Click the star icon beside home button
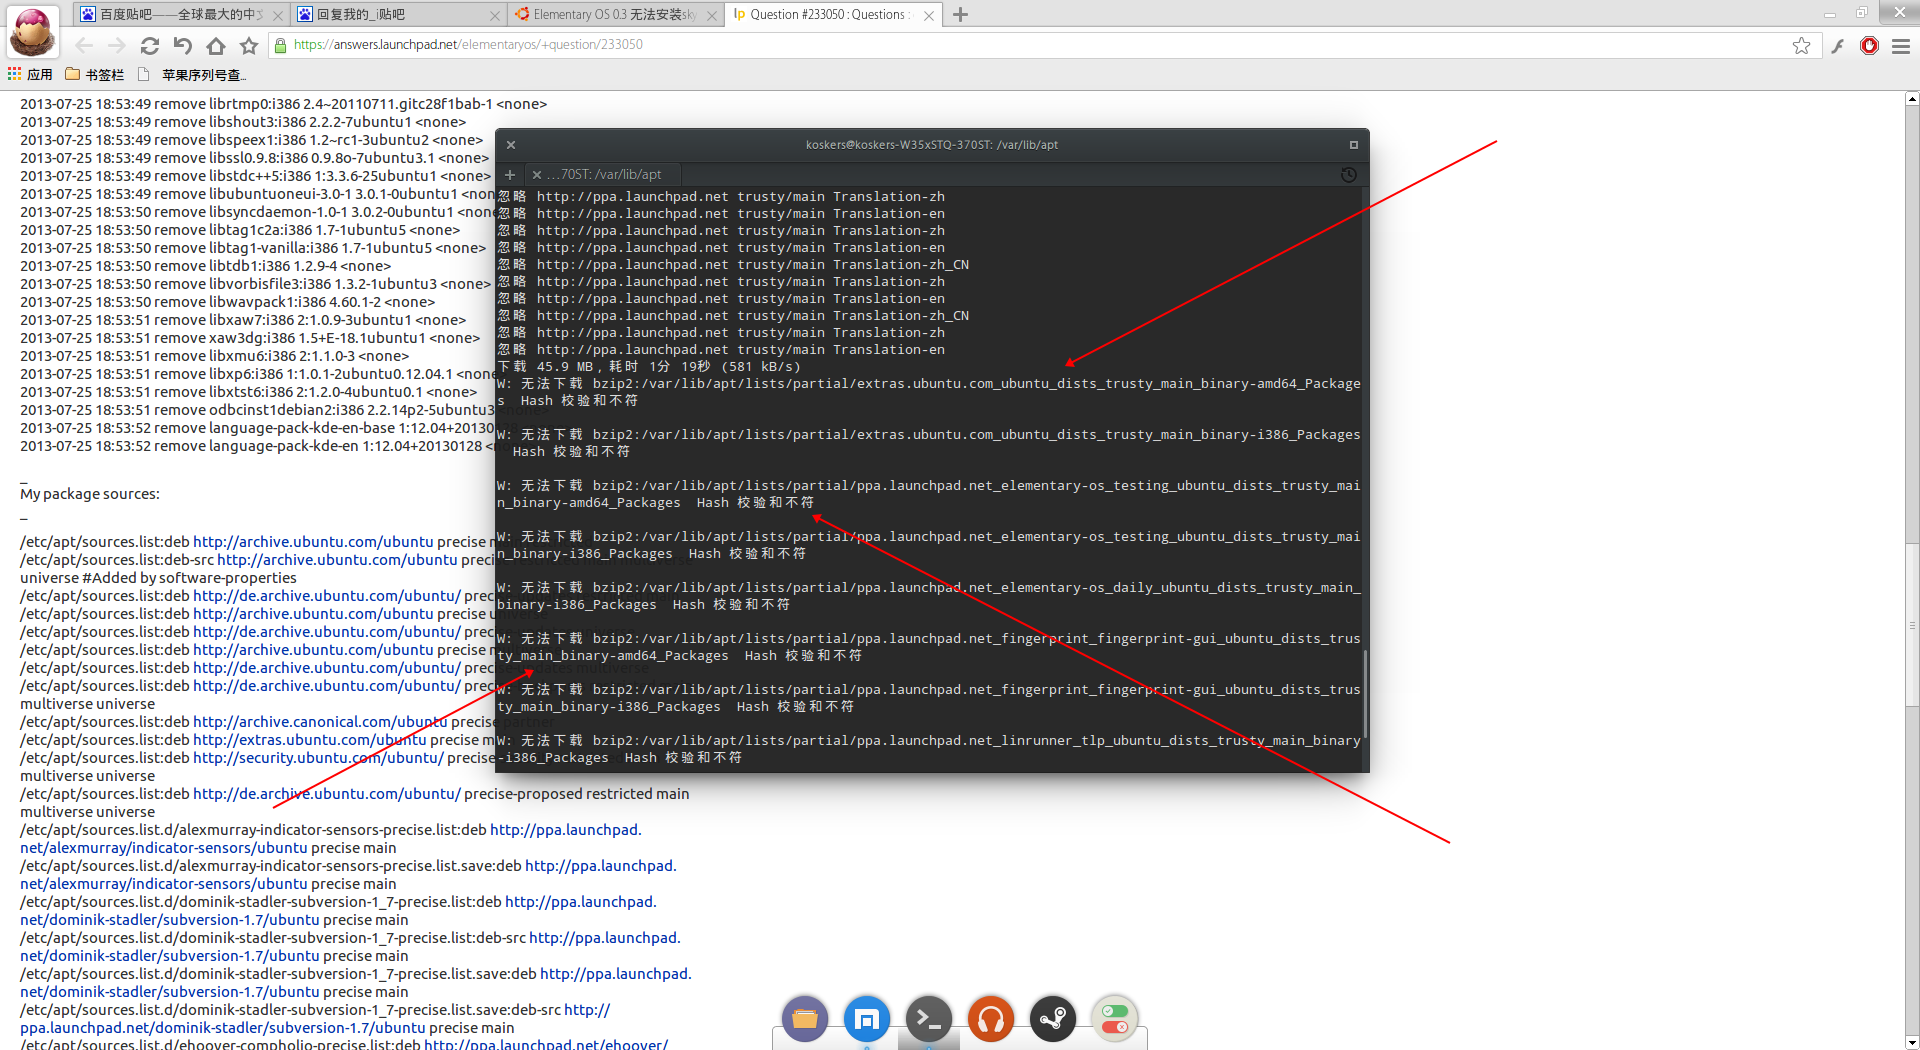Screen dimensions: 1920x1050 pos(249,45)
